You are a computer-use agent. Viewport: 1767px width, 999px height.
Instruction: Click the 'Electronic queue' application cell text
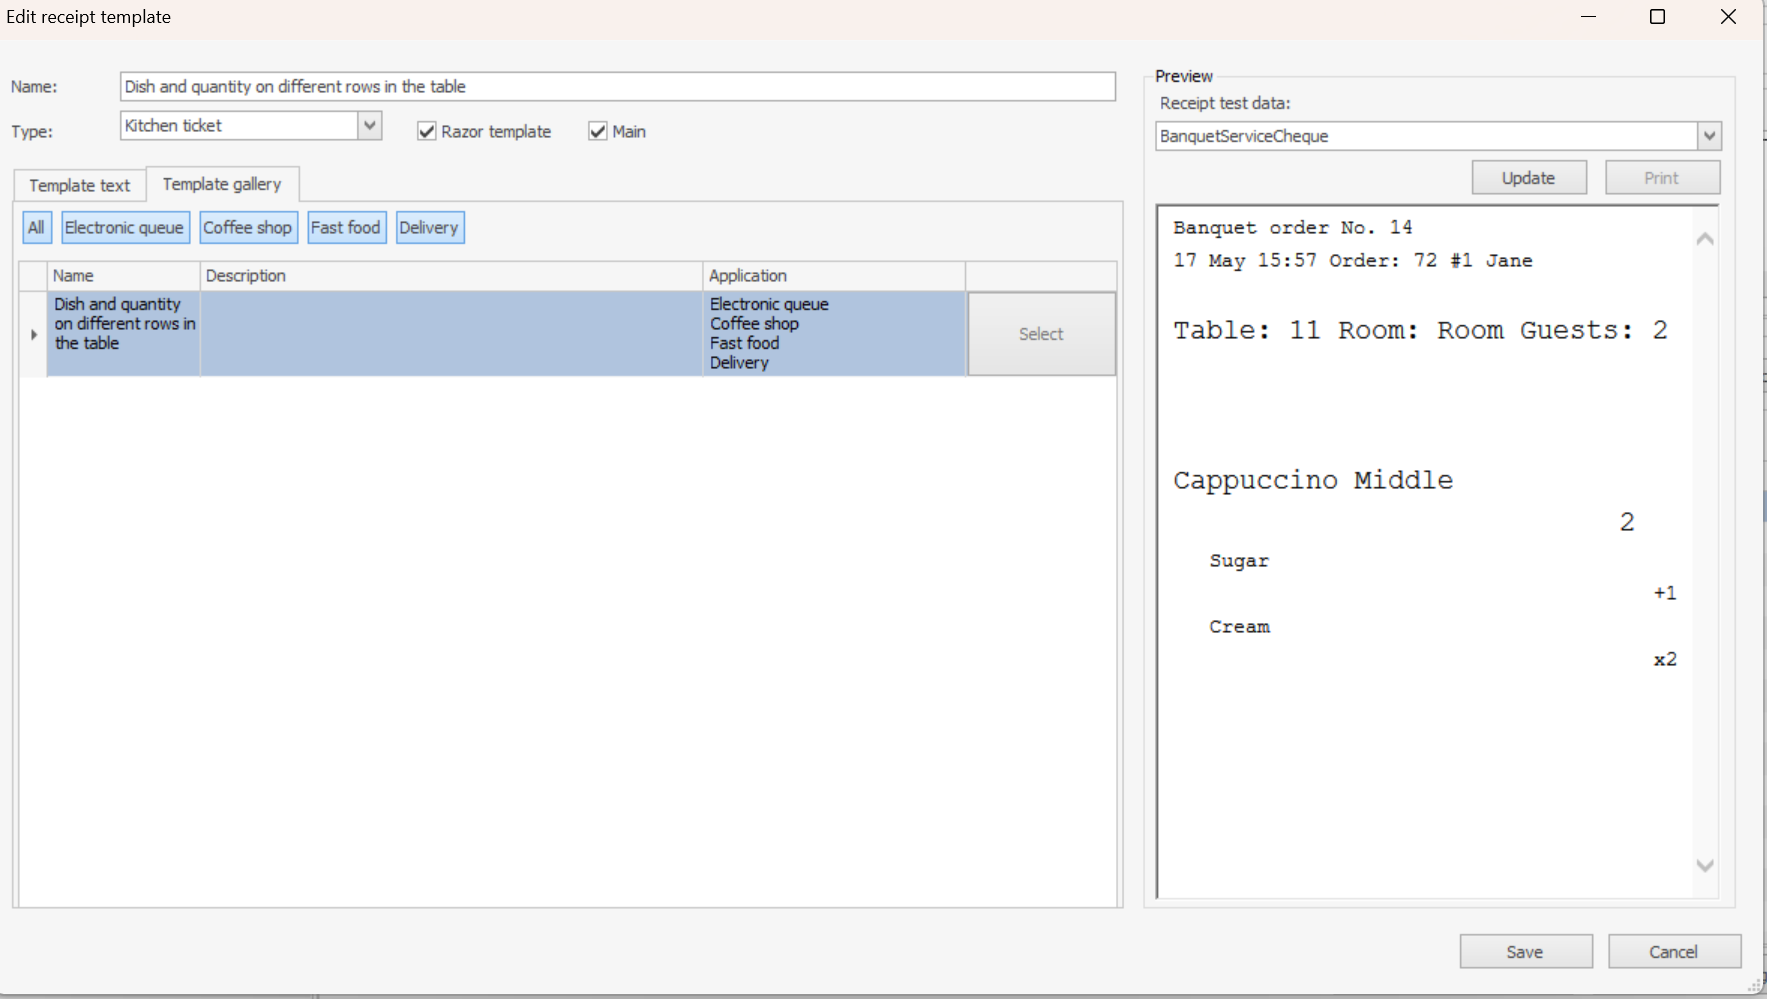click(769, 304)
